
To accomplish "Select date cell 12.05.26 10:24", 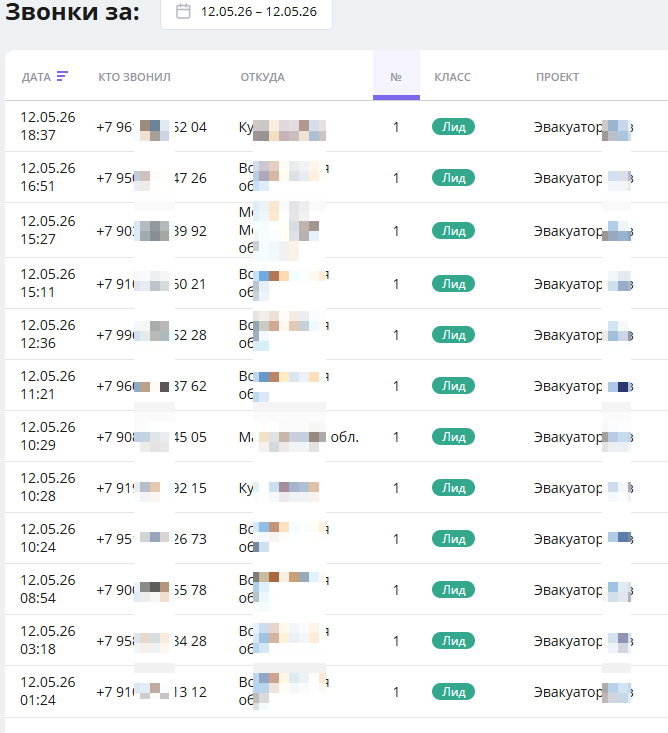I will [48, 538].
